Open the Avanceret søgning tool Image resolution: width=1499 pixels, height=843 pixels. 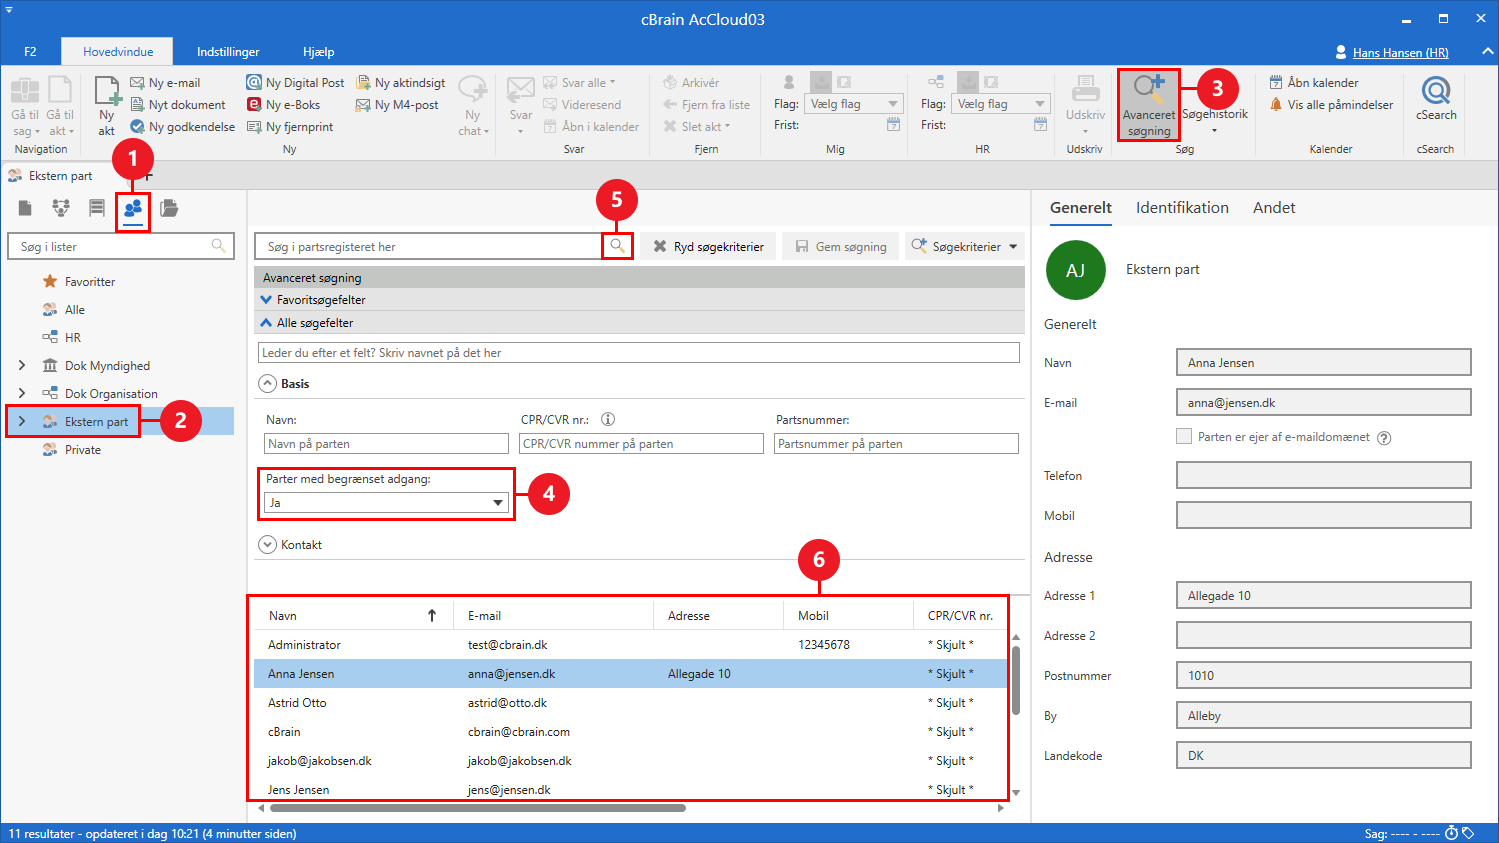[x=1149, y=105]
